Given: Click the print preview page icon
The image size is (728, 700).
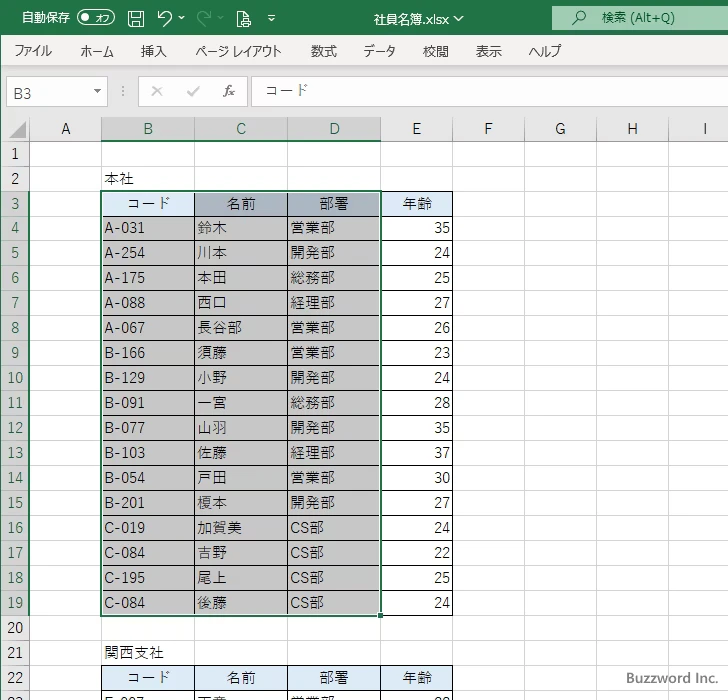Looking at the screenshot, I should click(x=243, y=19).
